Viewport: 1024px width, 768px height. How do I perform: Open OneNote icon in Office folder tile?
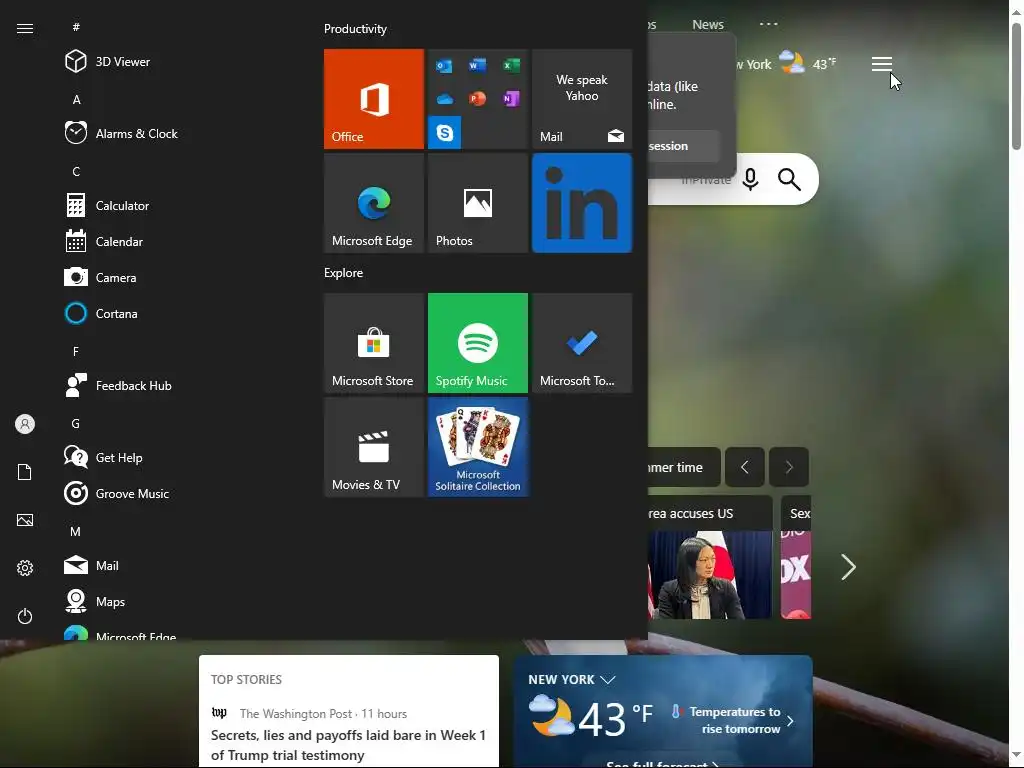(x=511, y=99)
